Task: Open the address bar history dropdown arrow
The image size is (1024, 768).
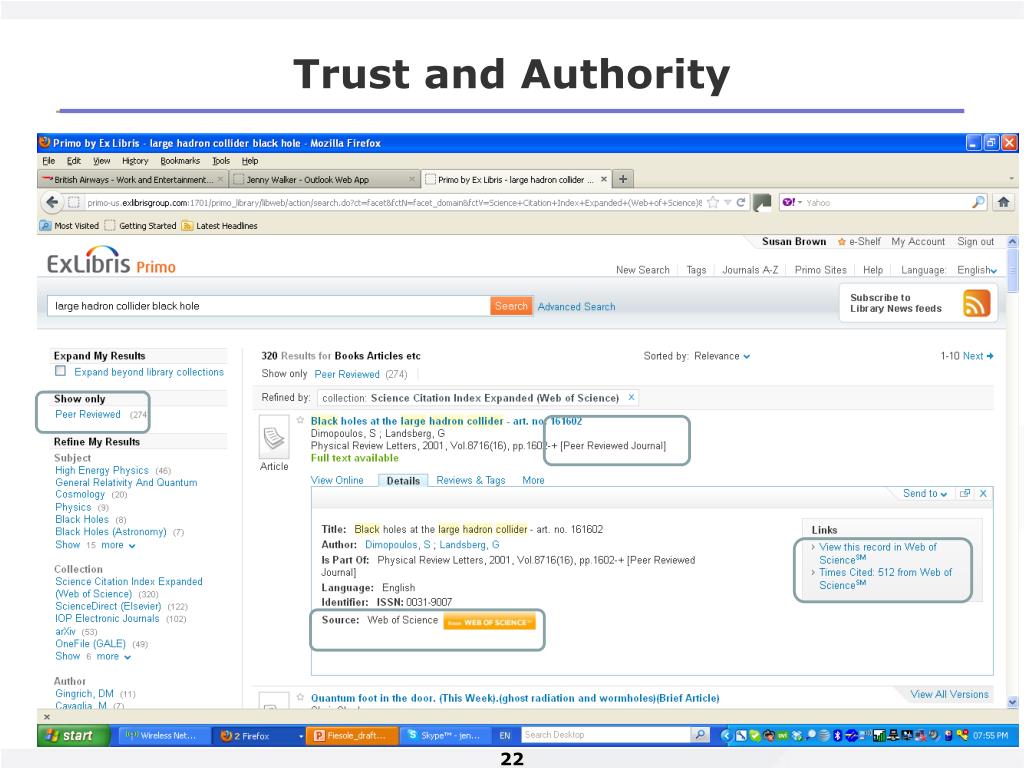Action: [x=727, y=202]
